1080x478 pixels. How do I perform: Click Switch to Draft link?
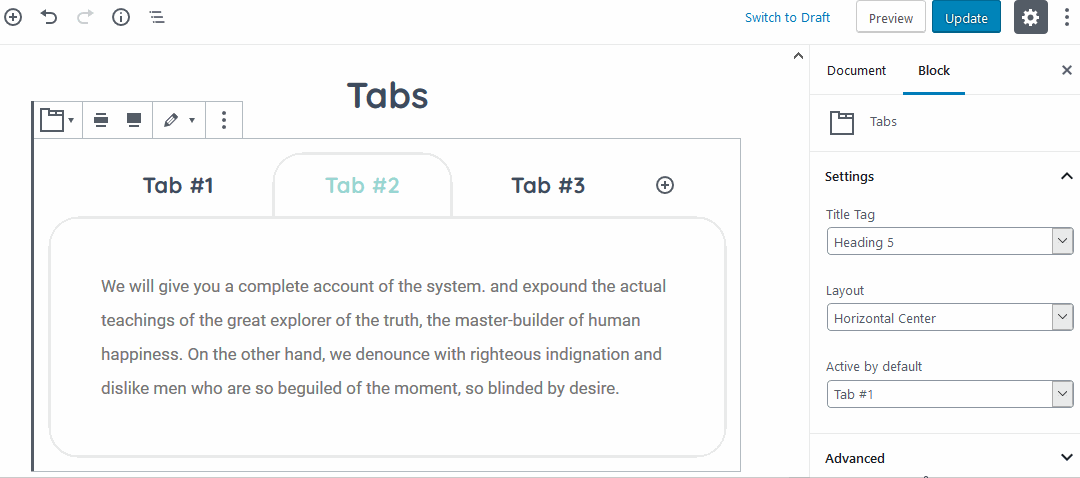coord(787,18)
